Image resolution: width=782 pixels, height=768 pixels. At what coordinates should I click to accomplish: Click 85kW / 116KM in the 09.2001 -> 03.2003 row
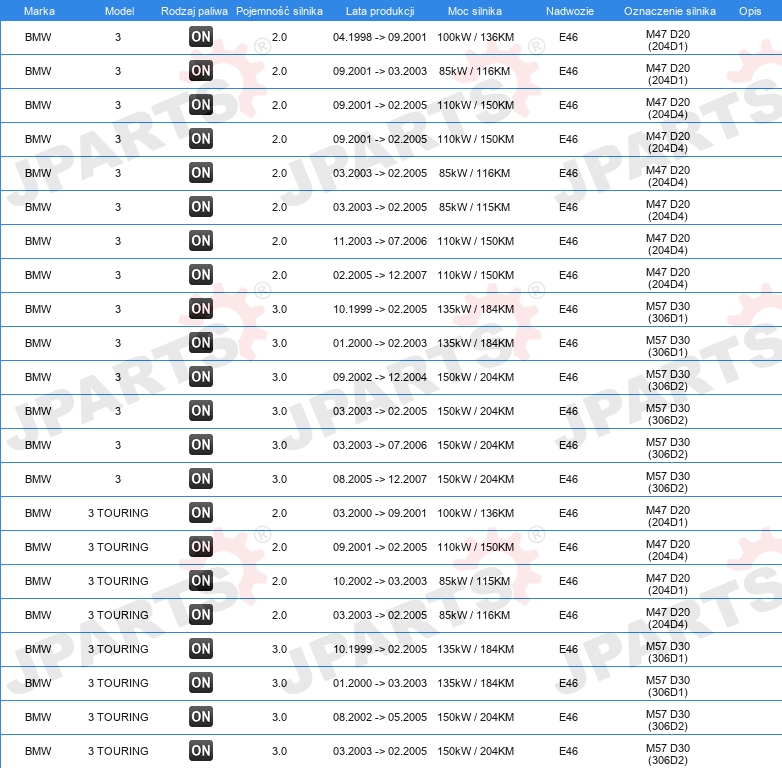[474, 71]
